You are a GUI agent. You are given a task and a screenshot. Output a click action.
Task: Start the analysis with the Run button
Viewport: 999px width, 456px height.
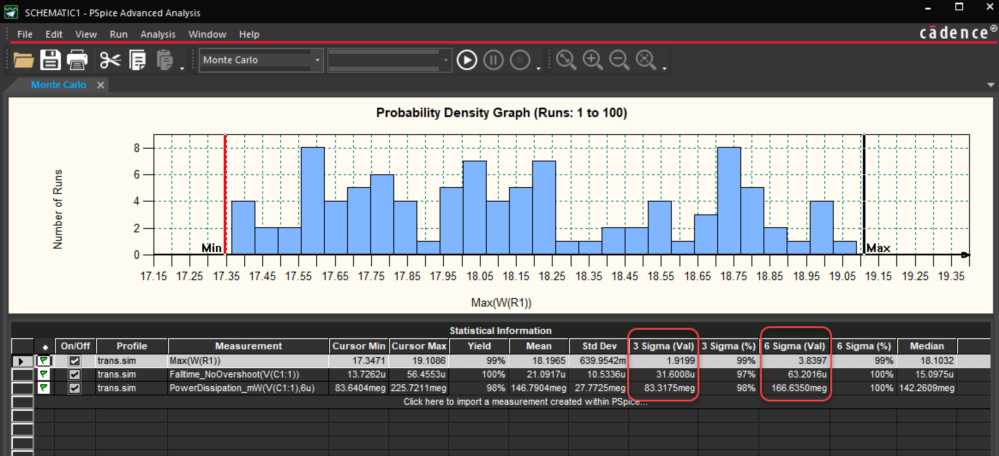tap(467, 60)
